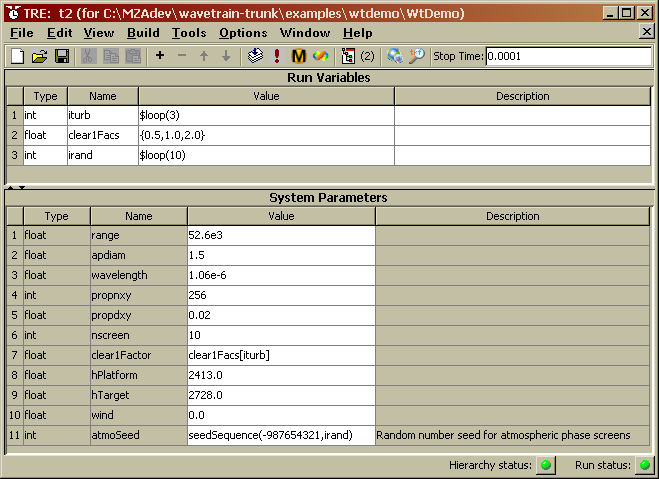Click the nscreen value 10
659x479 pixels.
(x=281, y=335)
